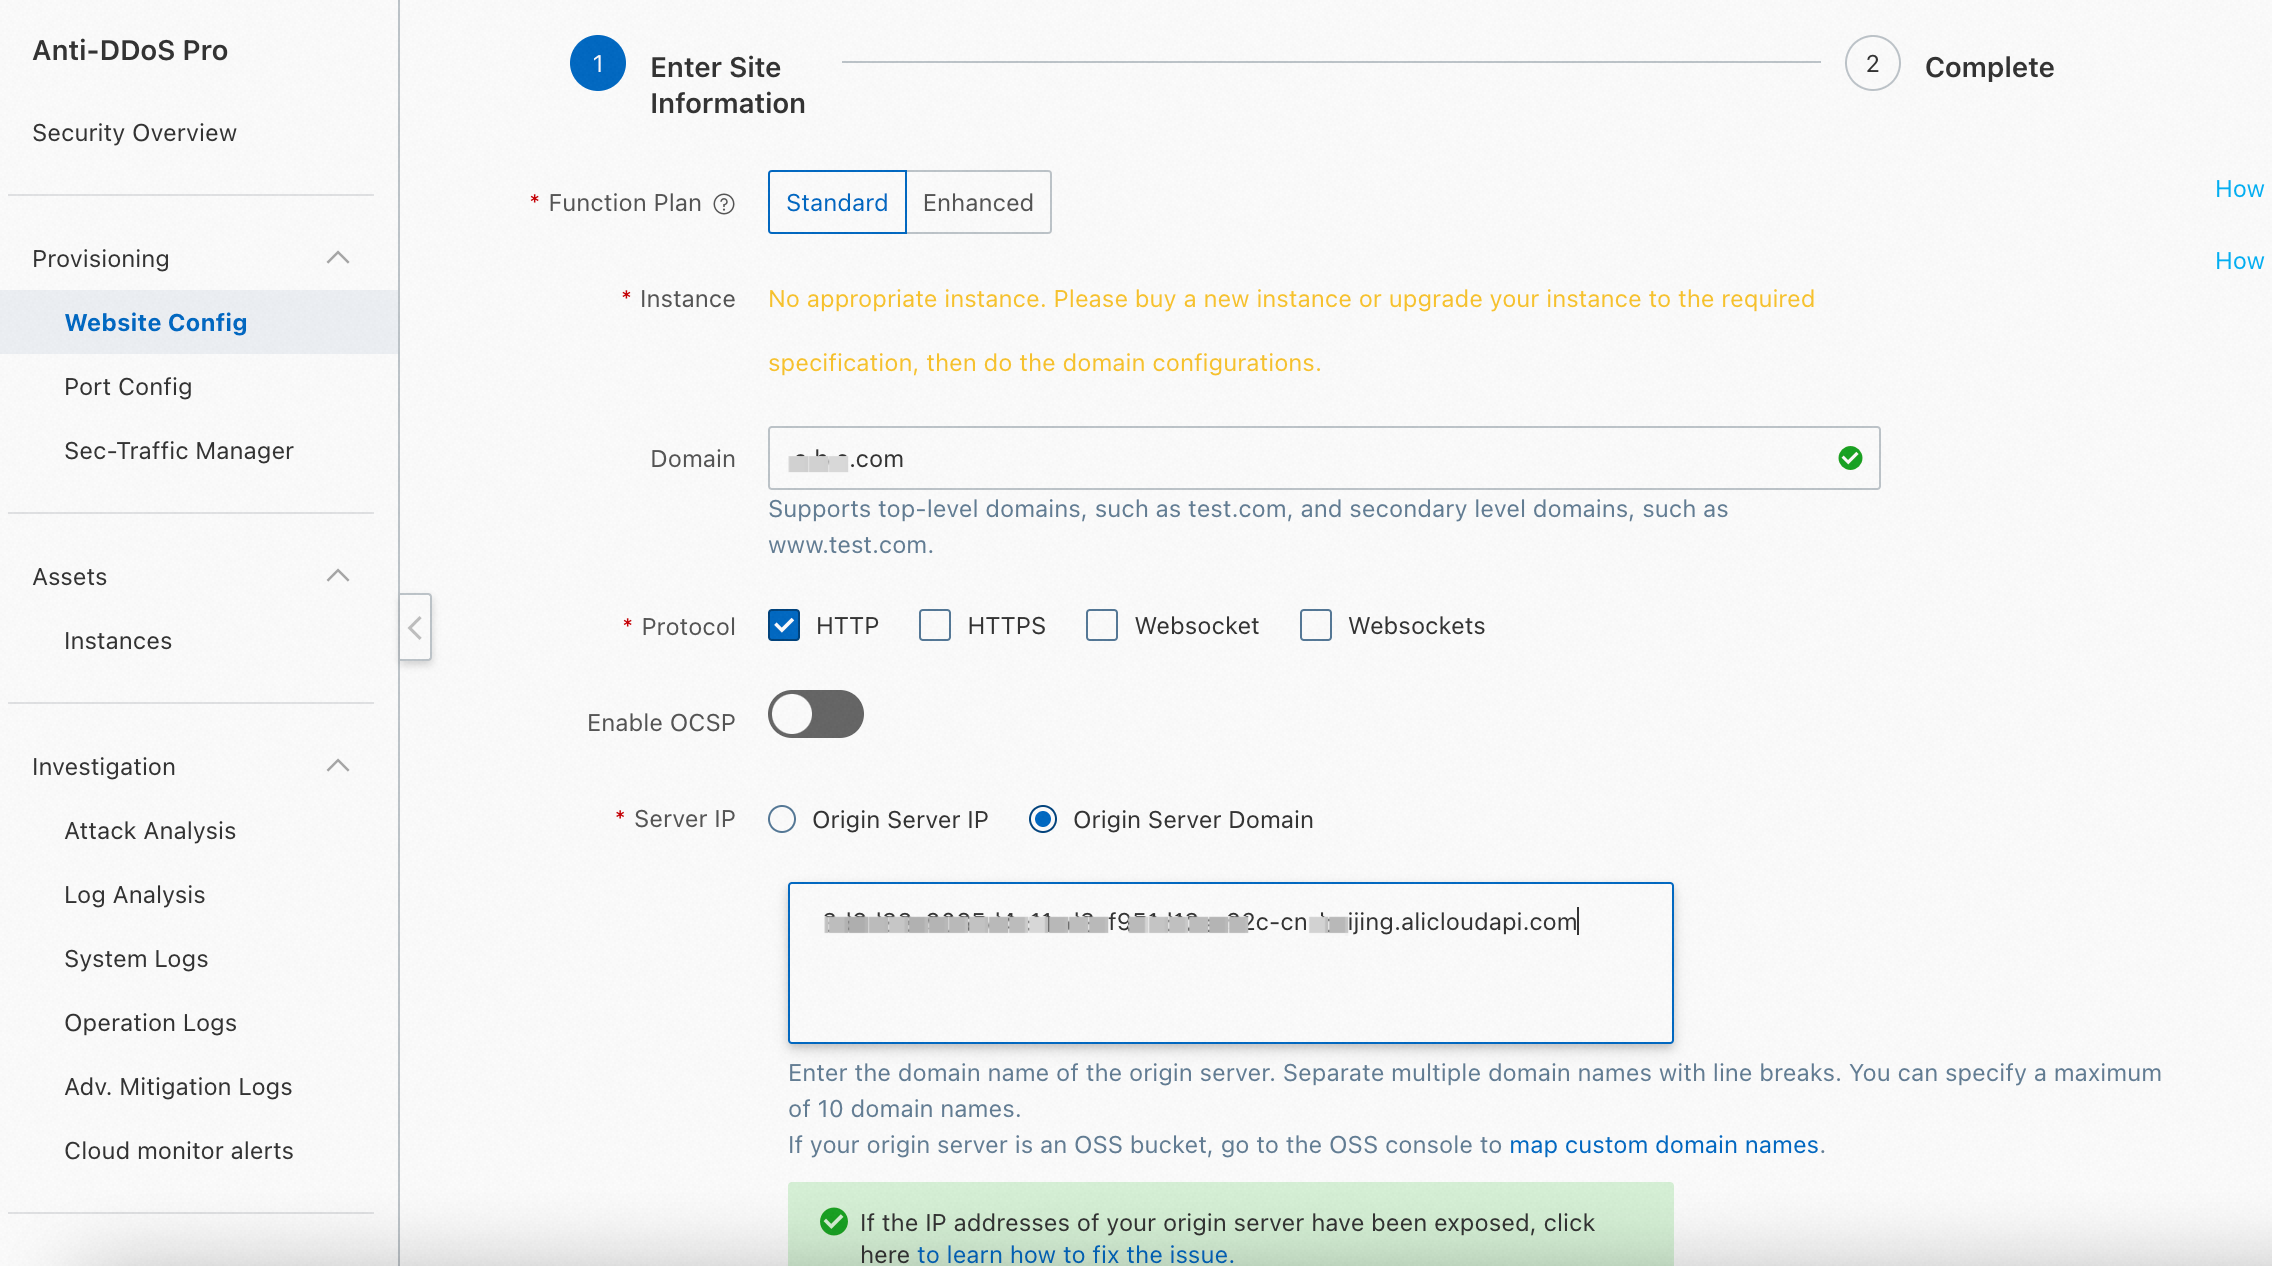Check the Websocket protocol option
This screenshot has width=2272, height=1266.
pyautogui.click(x=1102, y=626)
